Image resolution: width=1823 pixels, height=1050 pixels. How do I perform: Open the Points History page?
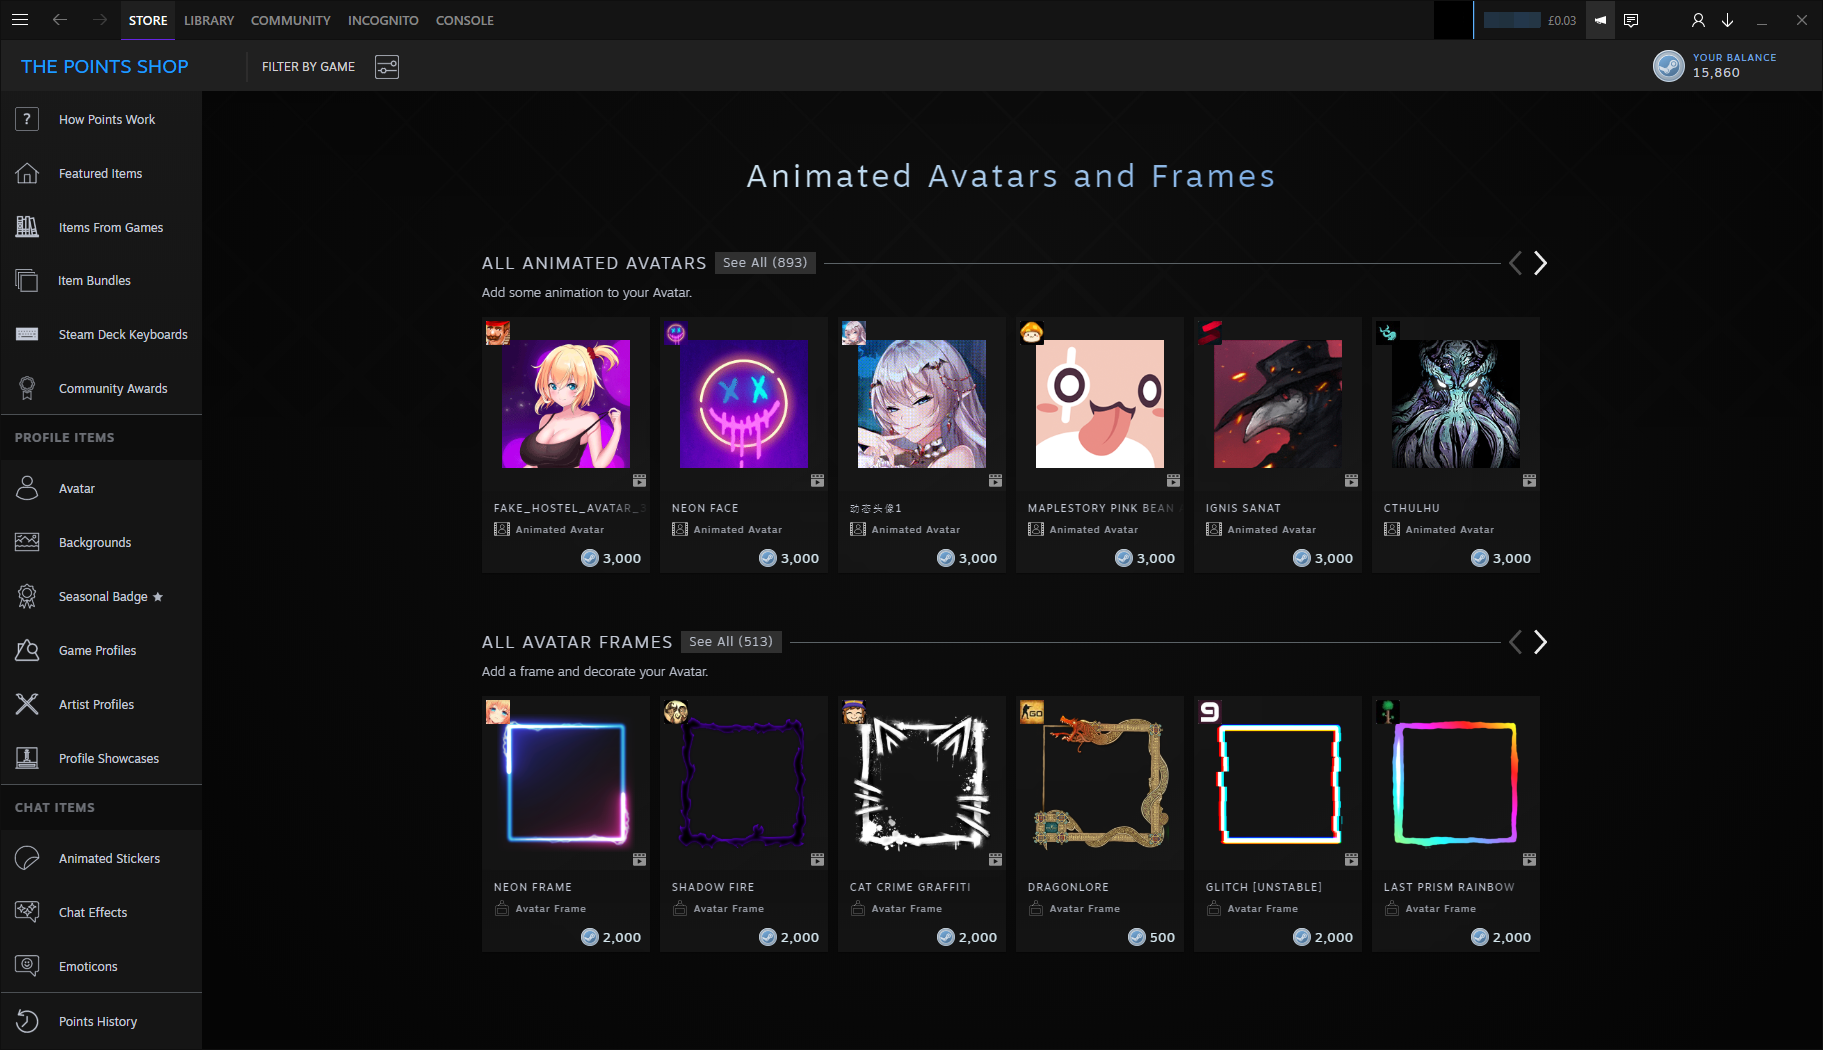tap(97, 1021)
